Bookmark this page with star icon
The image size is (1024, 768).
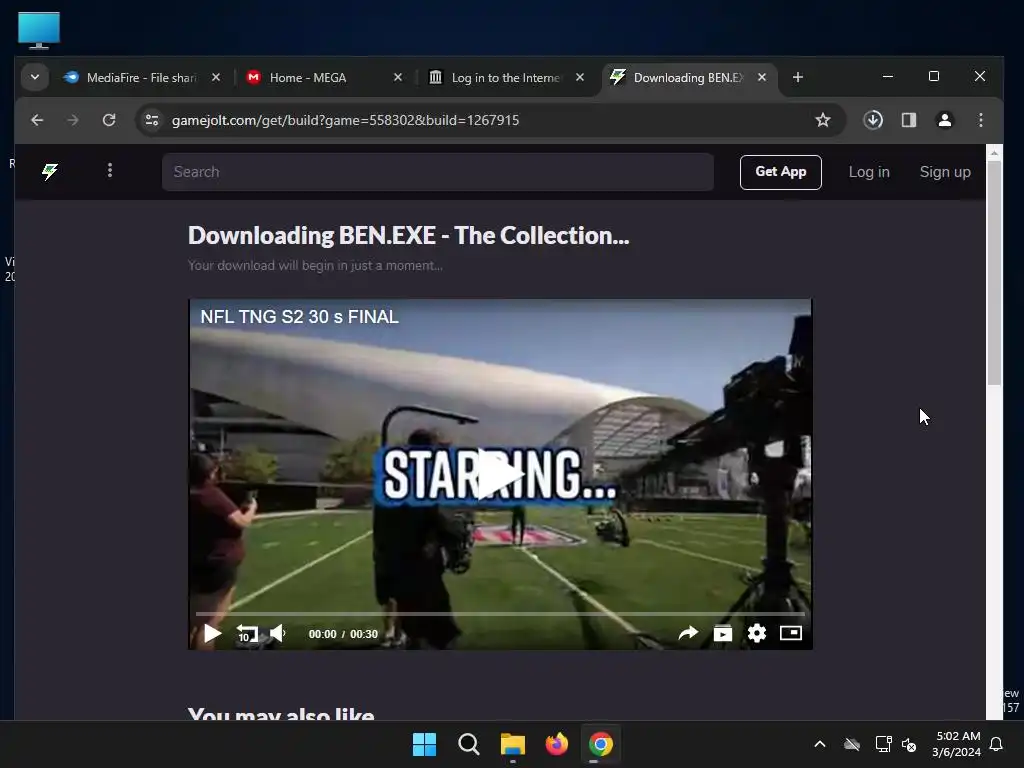pyautogui.click(x=823, y=120)
